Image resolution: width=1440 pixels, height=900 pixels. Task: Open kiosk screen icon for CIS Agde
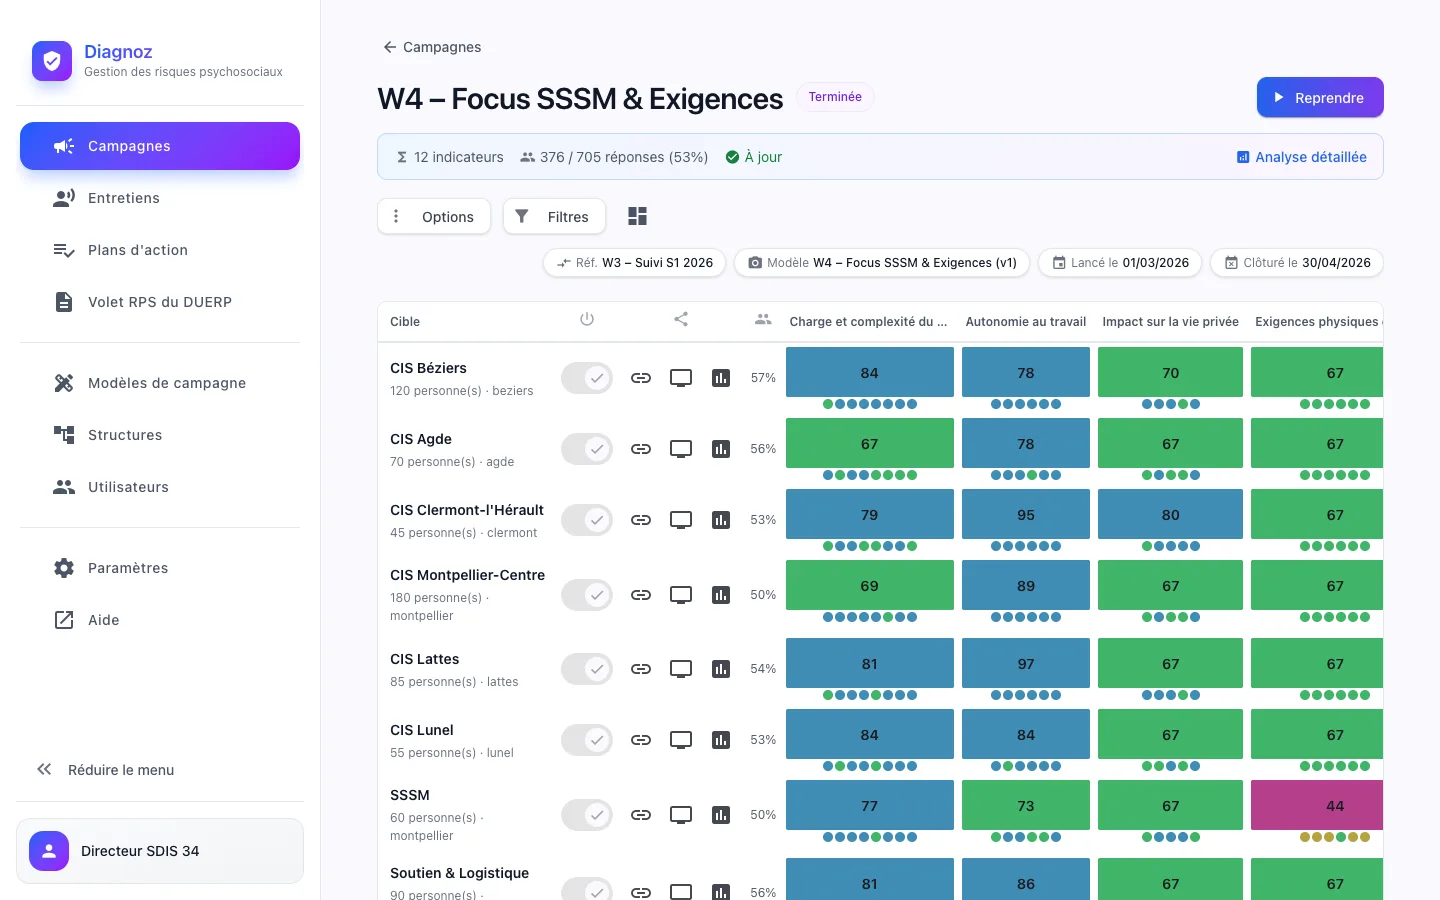coord(681,449)
